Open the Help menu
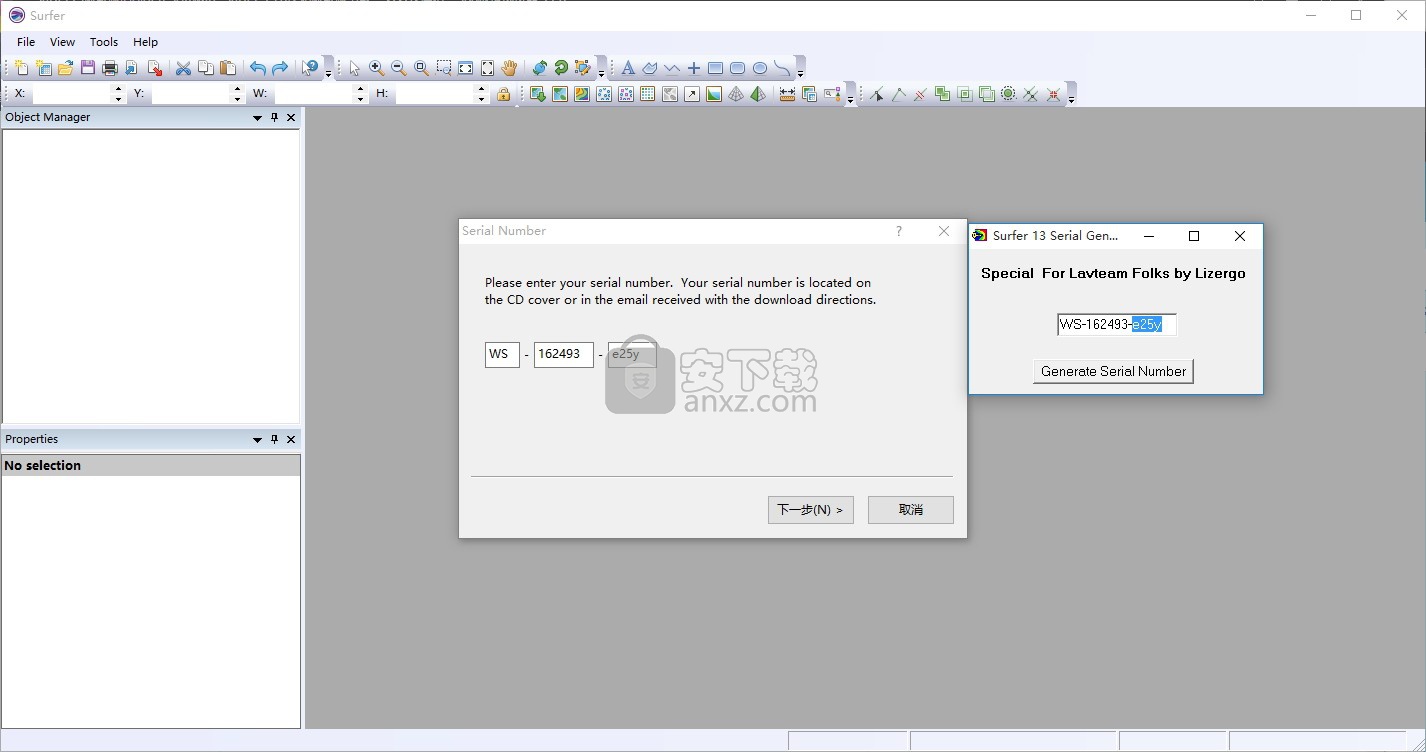Viewport: 1426px width, 752px height. click(x=146, y=42)
